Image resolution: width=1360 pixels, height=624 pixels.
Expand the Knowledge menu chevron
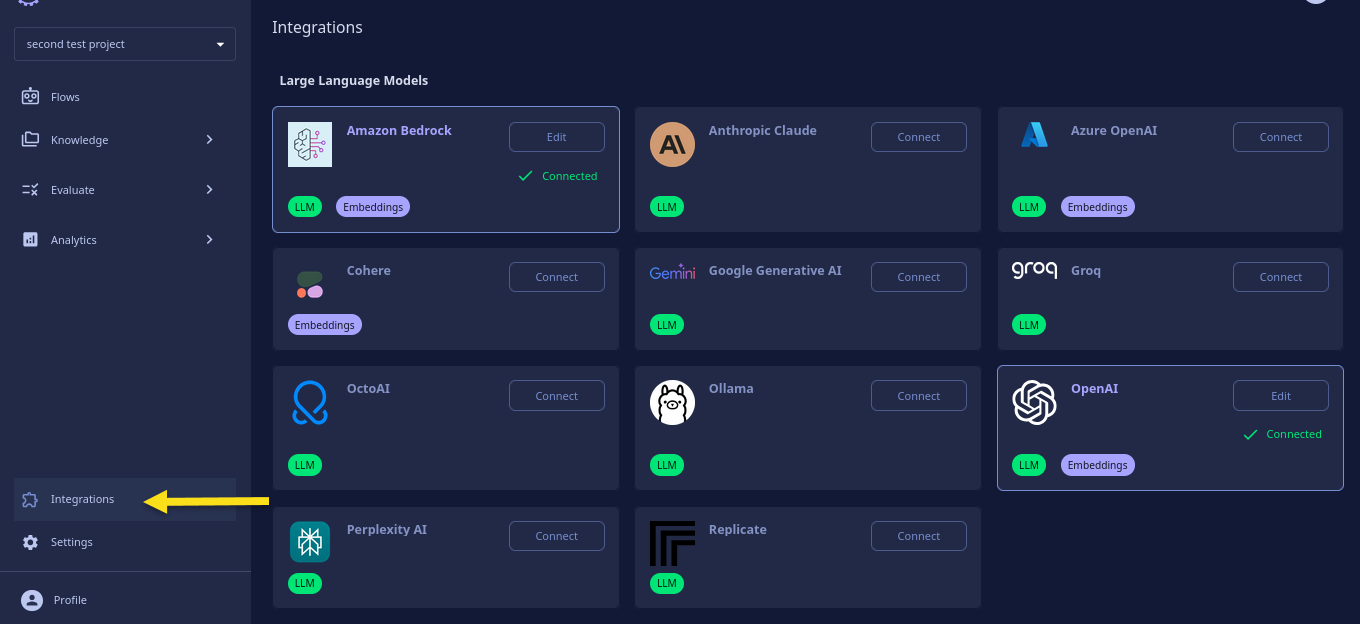pyautogui.click(x=209, y=140)
